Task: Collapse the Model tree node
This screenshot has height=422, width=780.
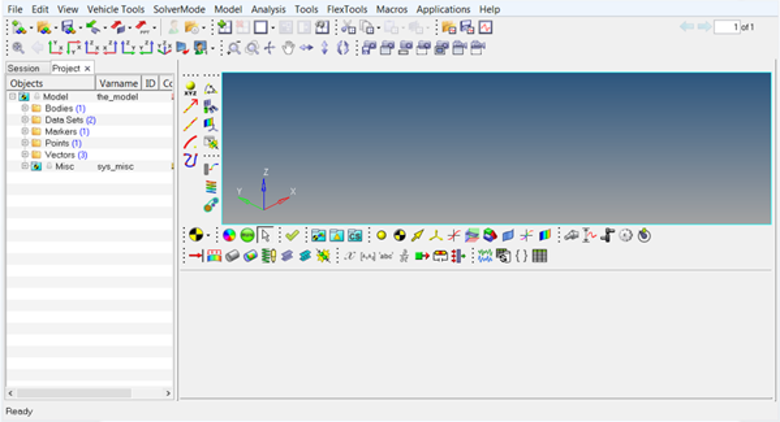Action: [x=12, y=97]
